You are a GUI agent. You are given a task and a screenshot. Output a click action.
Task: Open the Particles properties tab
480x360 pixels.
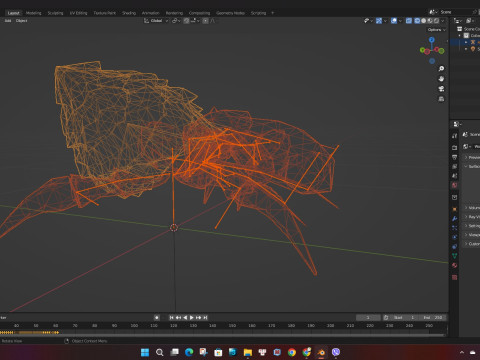[x=454, y=228]
